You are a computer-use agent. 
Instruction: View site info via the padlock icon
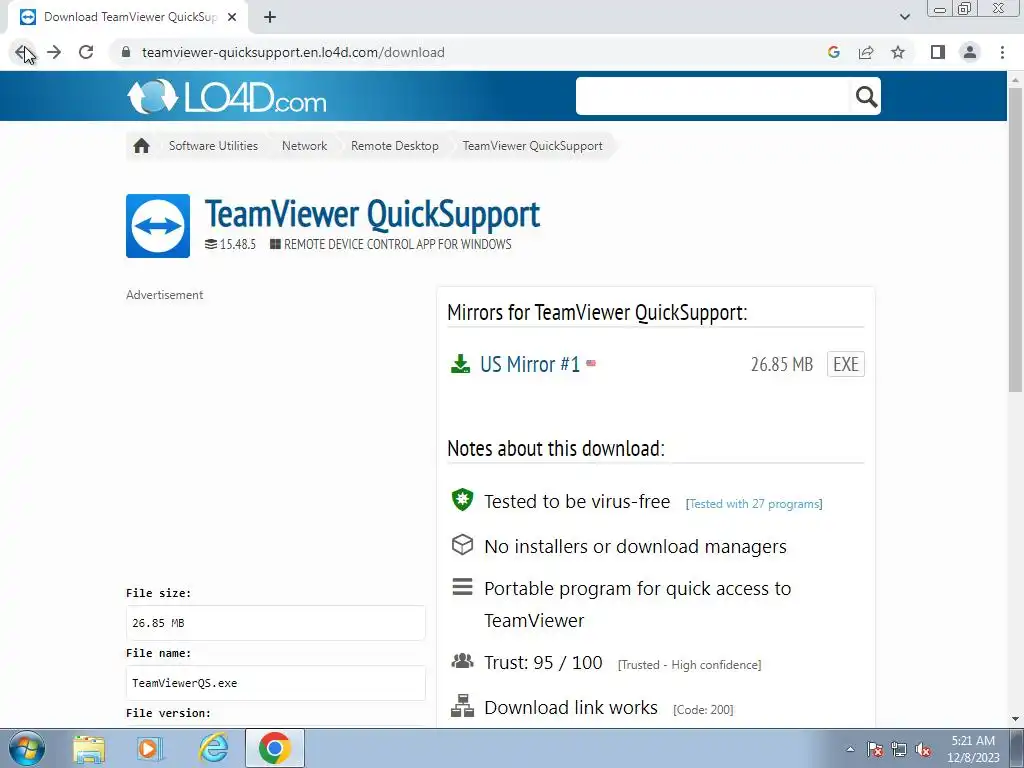[x=126, y=52]
